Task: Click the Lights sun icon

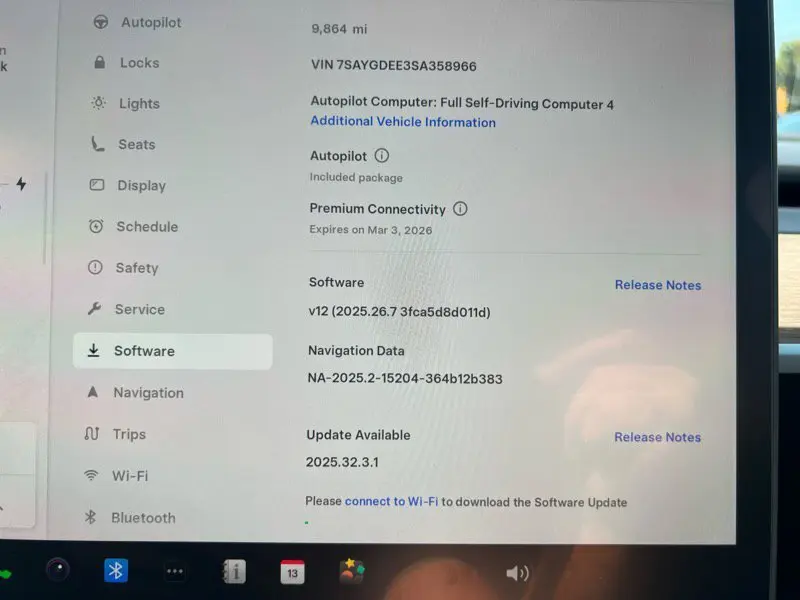Action: click(x=98, y=103)
